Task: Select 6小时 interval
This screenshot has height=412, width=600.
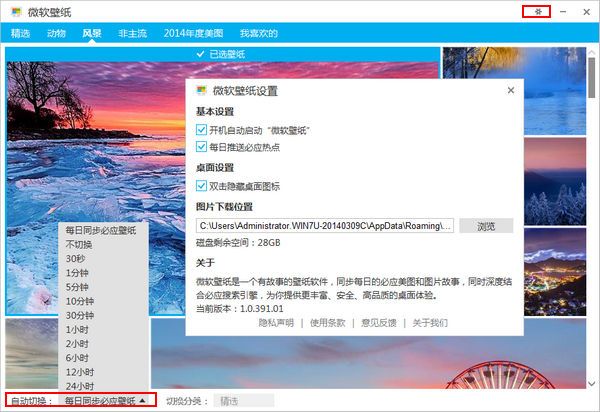Action: 101,358
